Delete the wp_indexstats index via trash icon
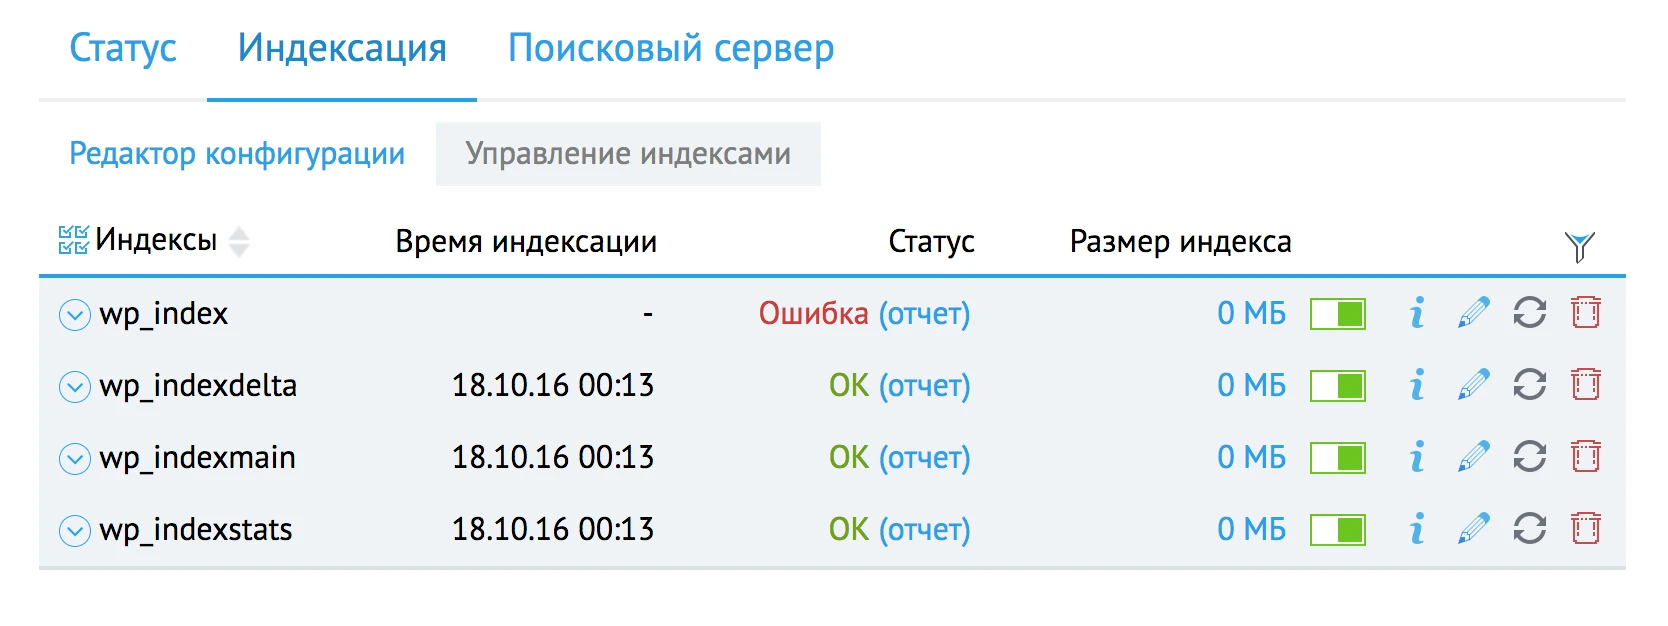The width and height of the screenshot is (1668, 626). click(1586, 529)
